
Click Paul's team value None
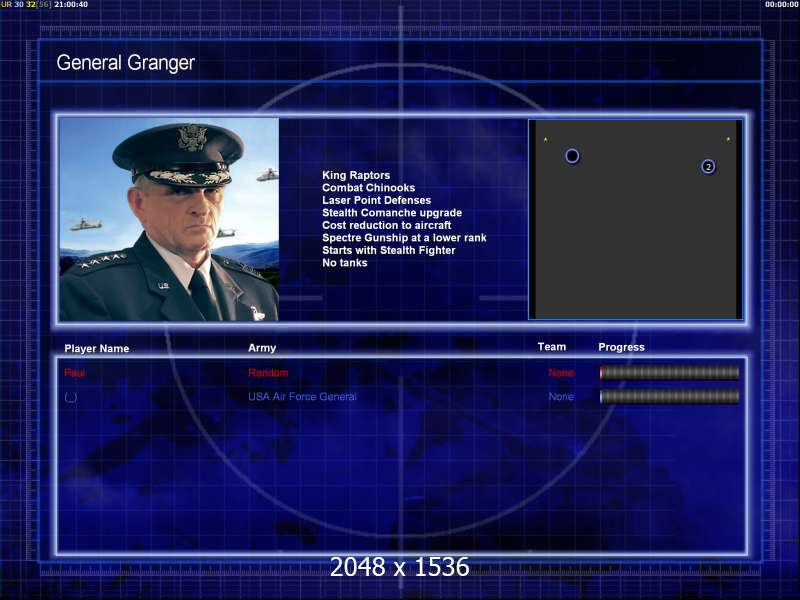tap(561, 373)
